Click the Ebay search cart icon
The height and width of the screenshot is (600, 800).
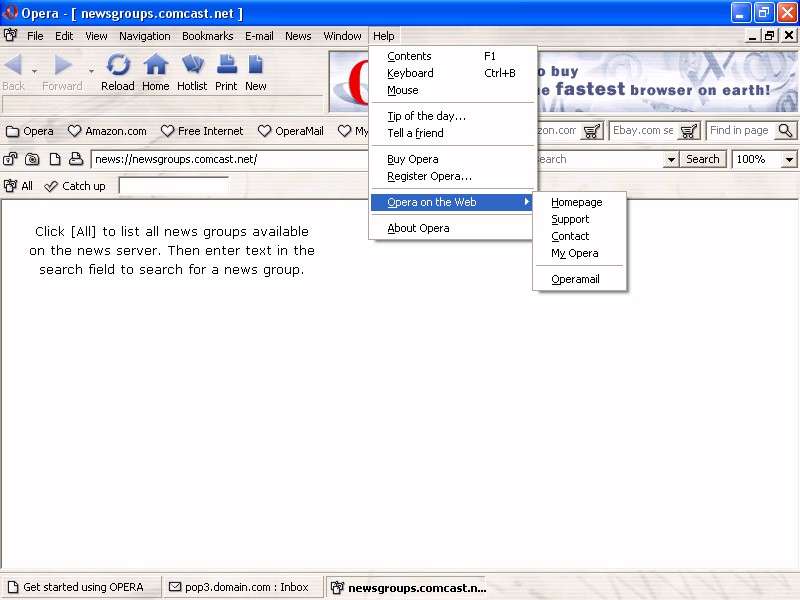pyautogui.click(x=689, y=131)
